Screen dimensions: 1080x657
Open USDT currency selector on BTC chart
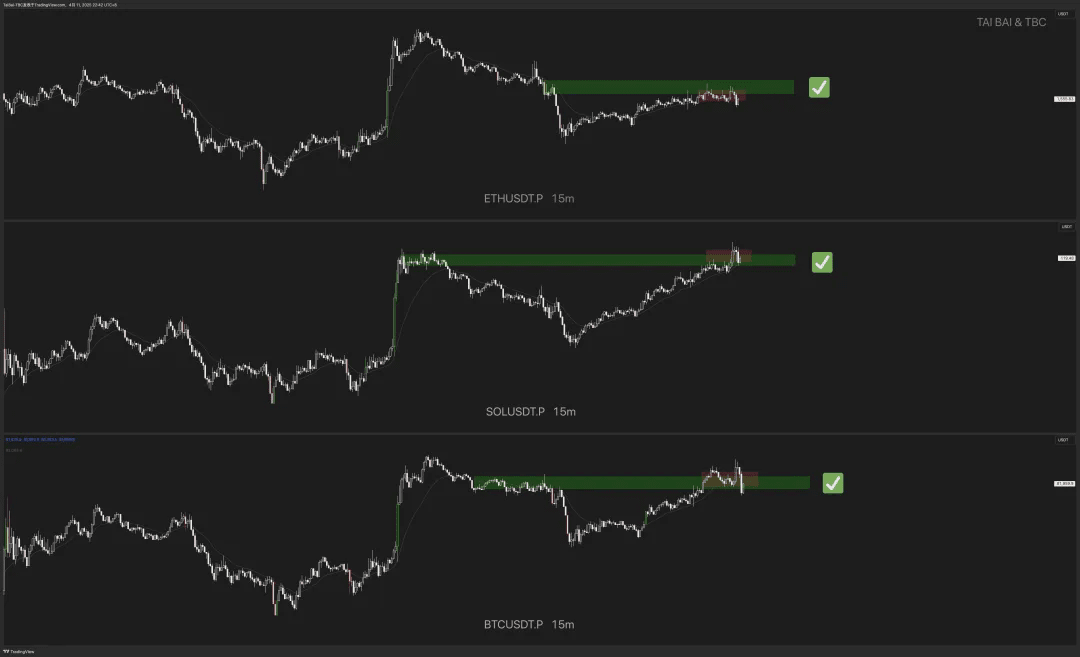pos(1064,440)
